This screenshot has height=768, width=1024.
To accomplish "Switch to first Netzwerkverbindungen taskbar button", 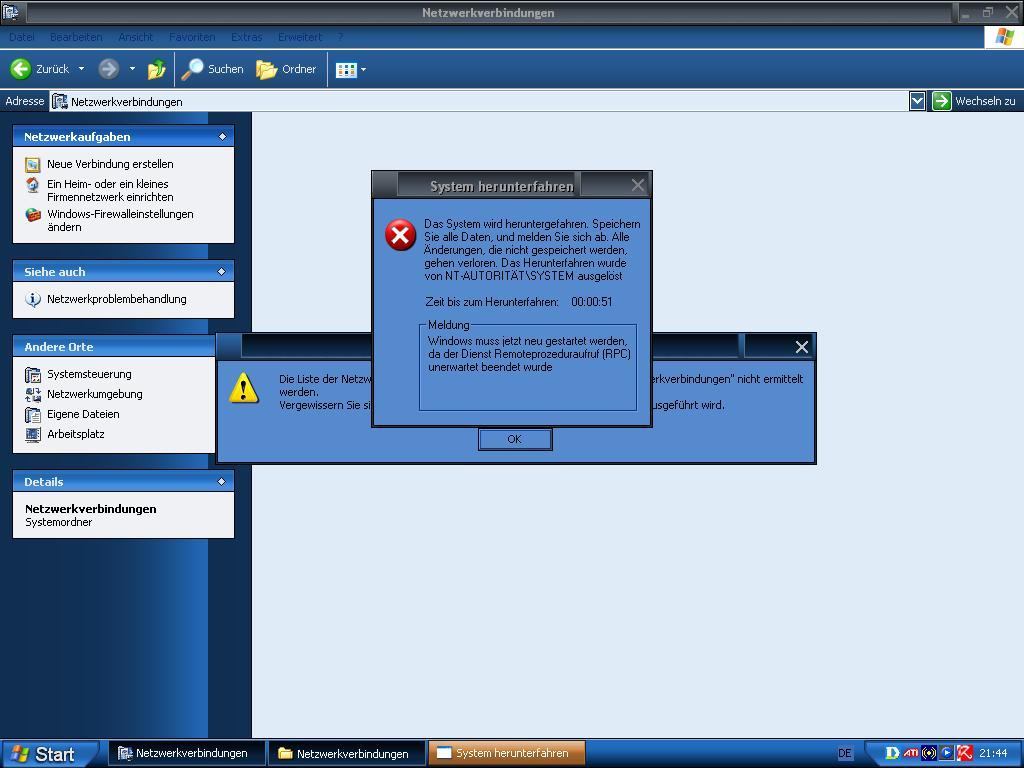I will point(185,753).
